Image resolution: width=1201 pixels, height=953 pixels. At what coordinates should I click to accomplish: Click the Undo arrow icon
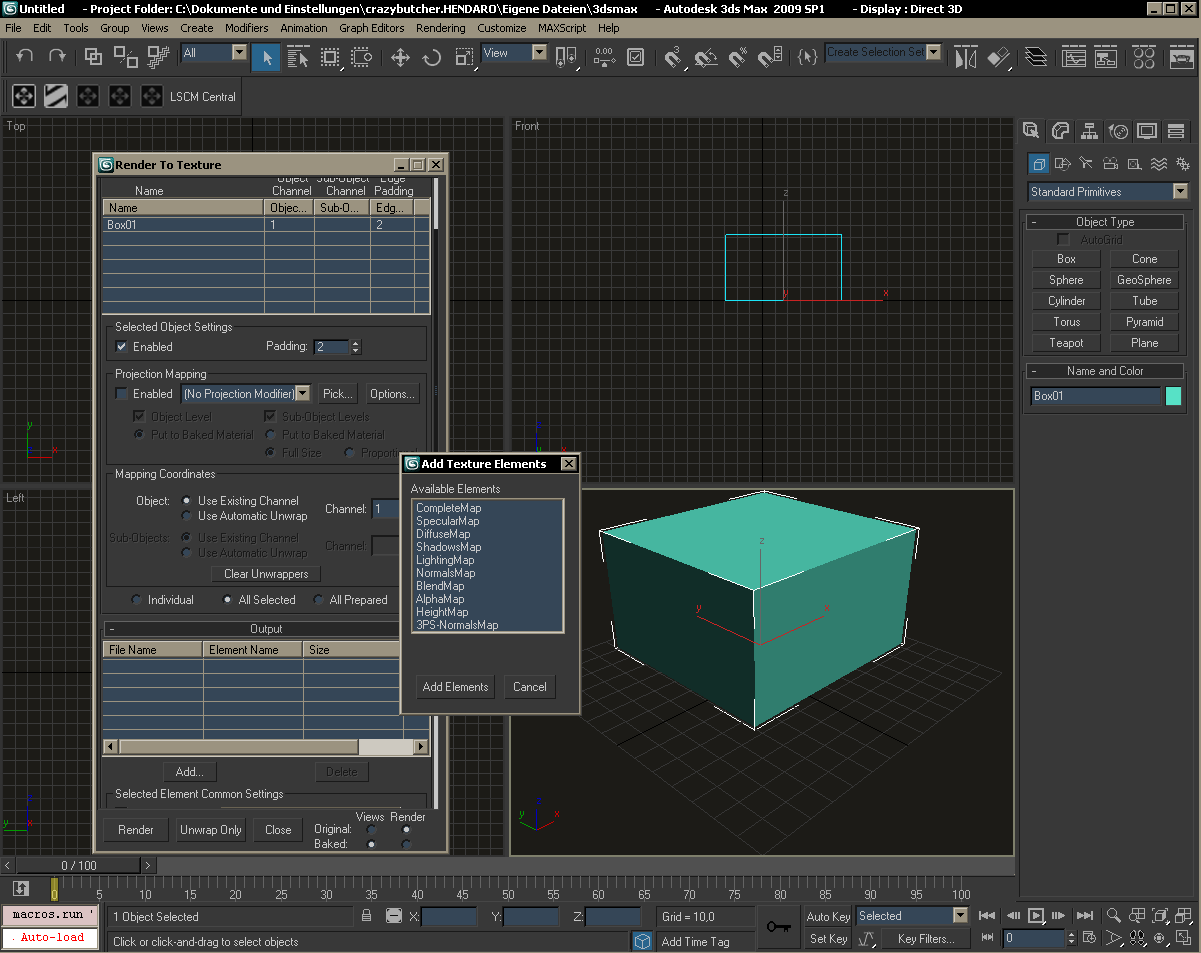pyautogui.click(x=25, y=57)
